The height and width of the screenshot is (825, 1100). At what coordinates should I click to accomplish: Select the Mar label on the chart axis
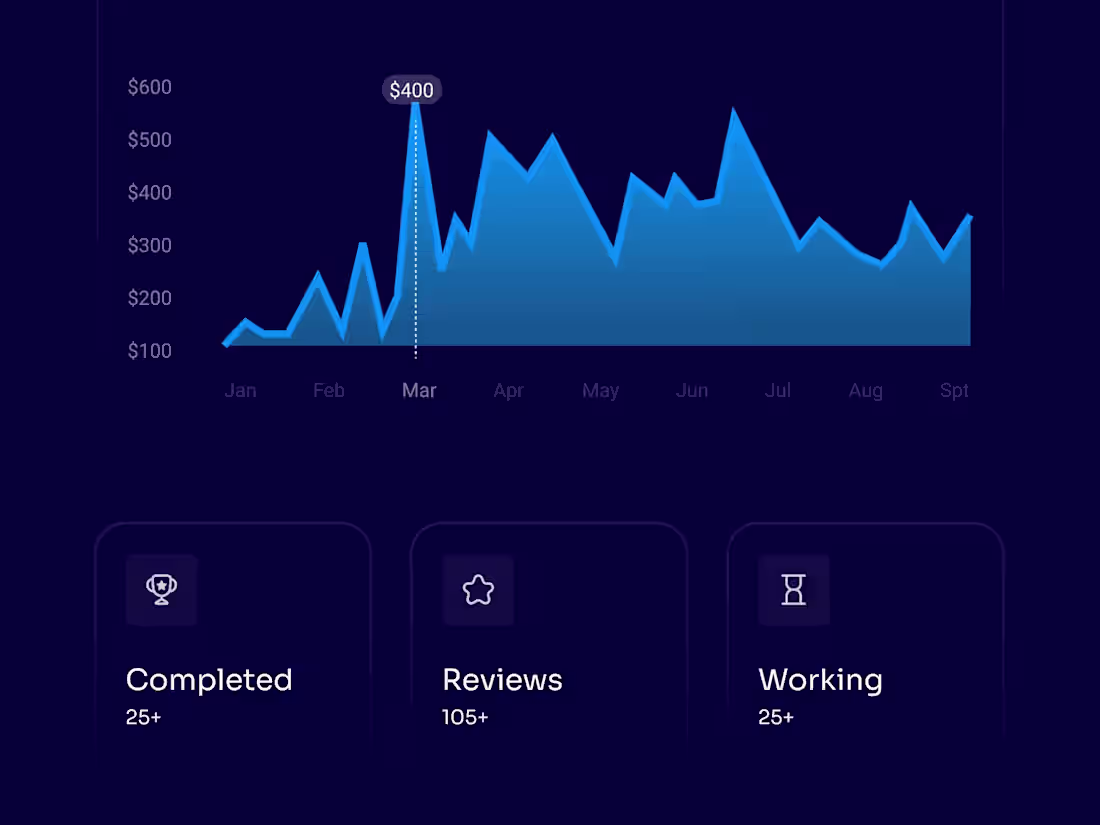419,390
